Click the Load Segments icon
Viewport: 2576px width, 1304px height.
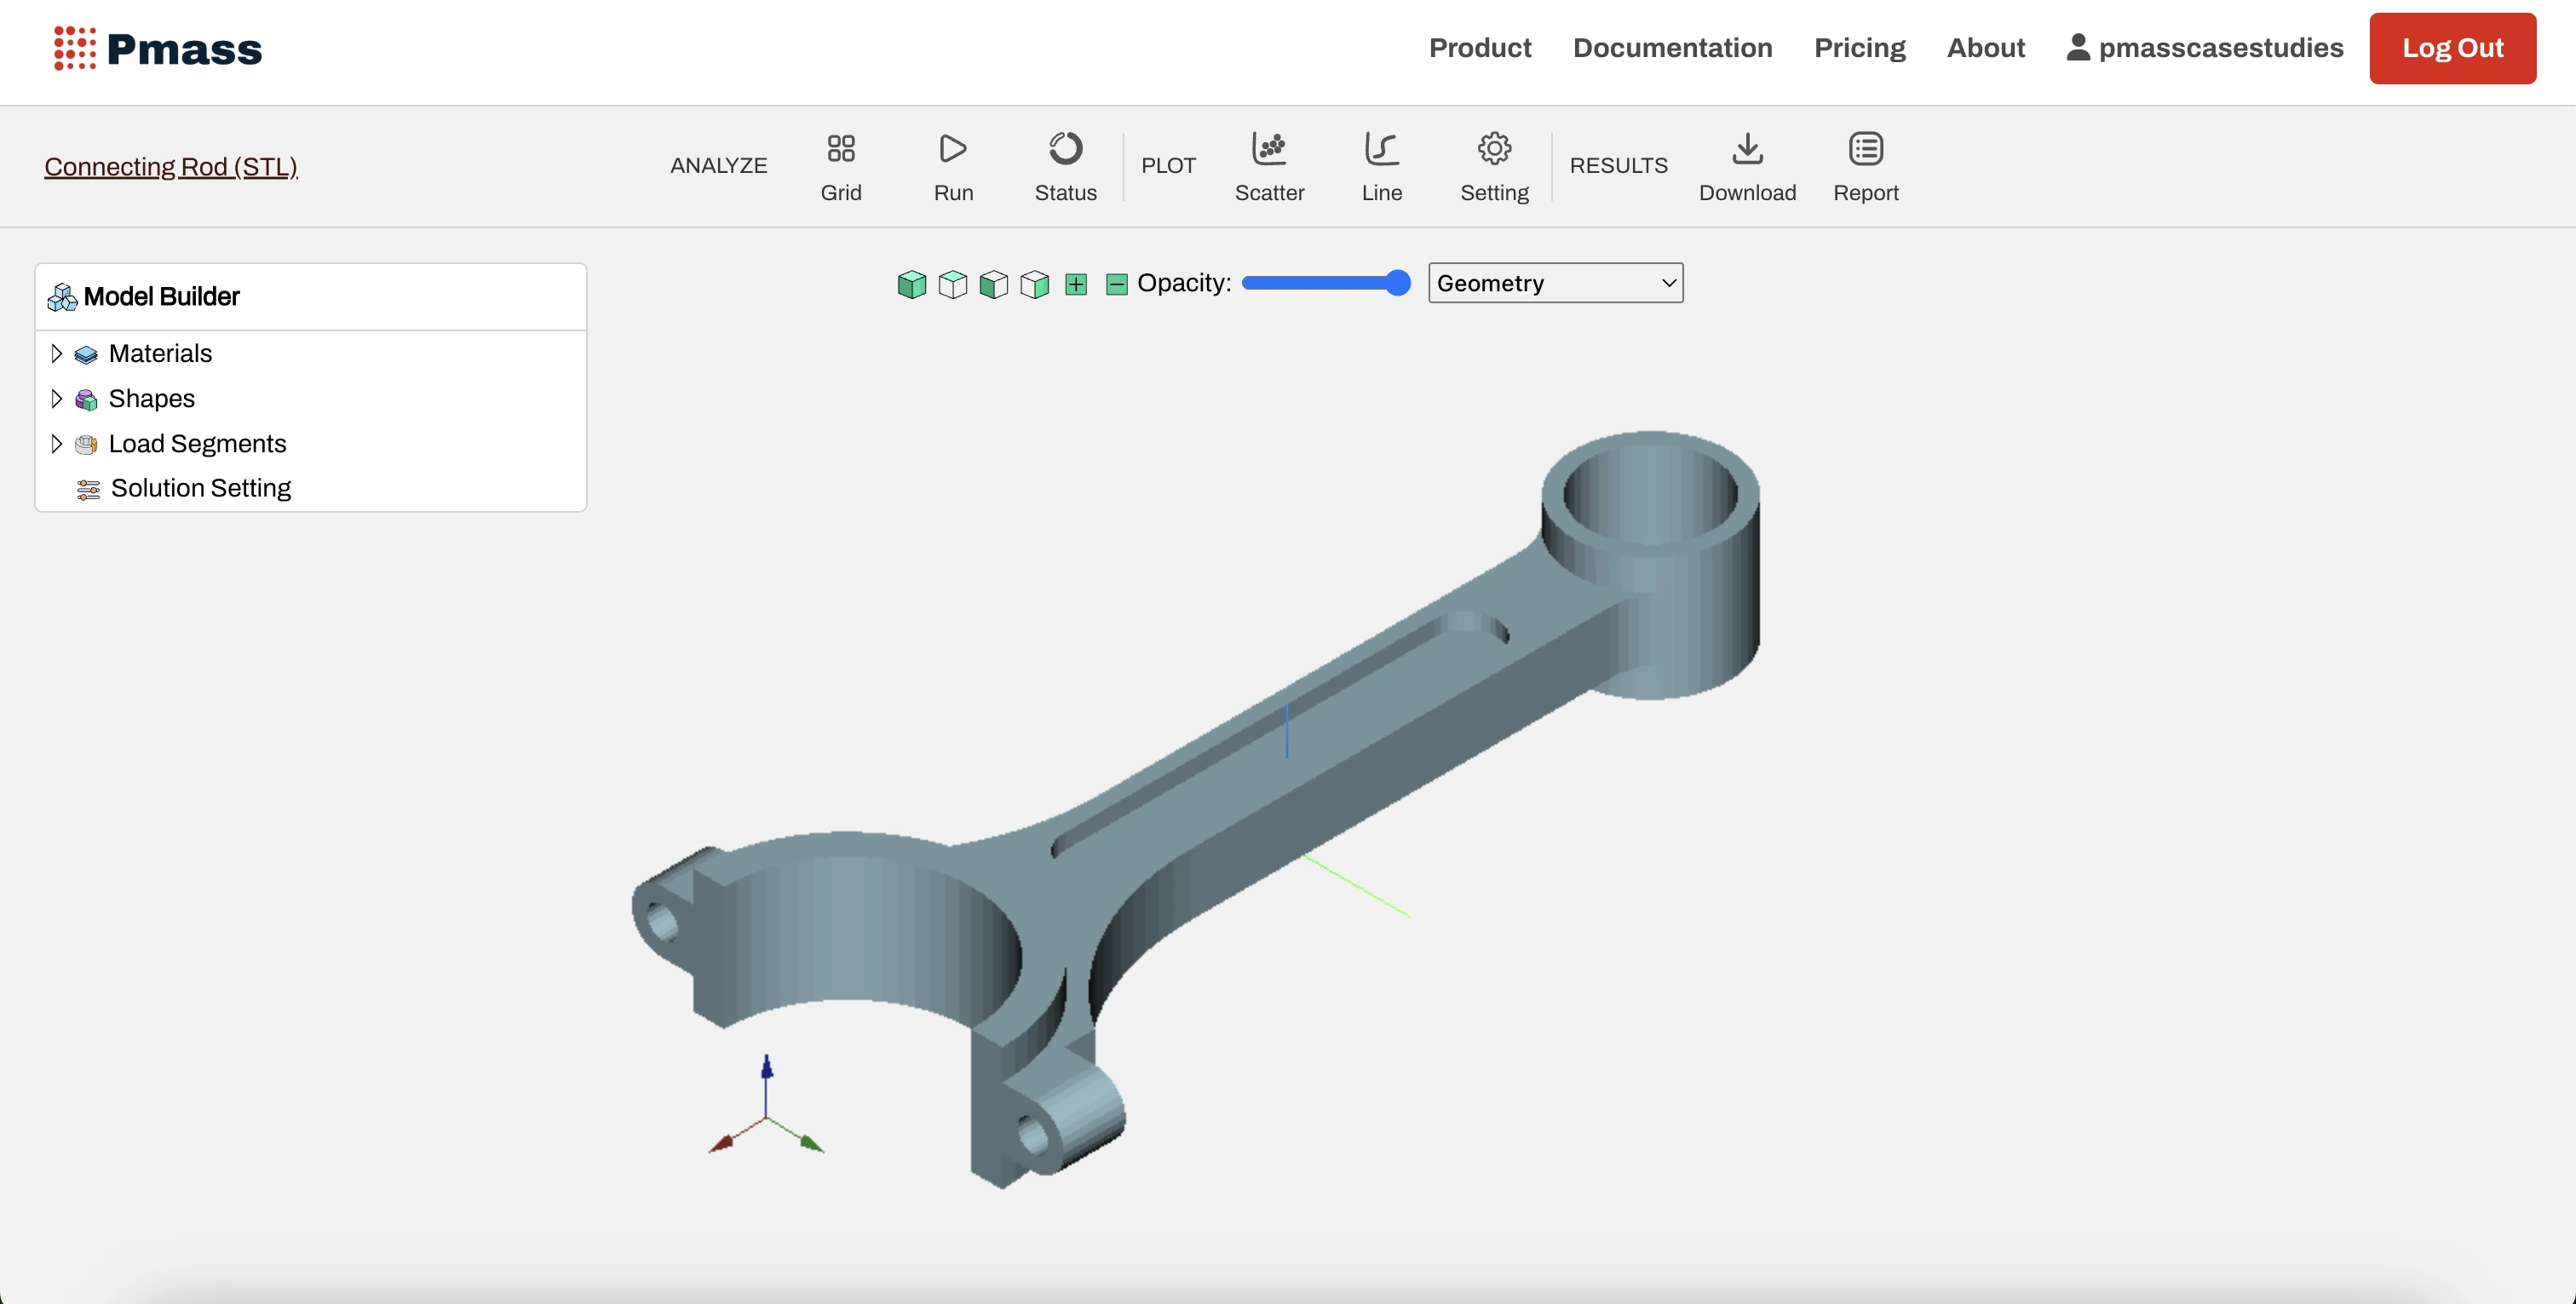[x=86, y=444]
